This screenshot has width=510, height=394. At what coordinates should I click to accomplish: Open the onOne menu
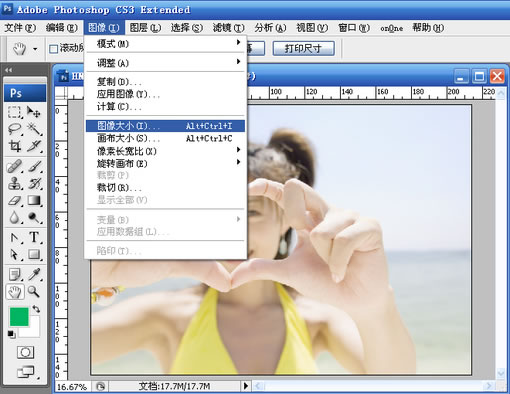point(392,28)
